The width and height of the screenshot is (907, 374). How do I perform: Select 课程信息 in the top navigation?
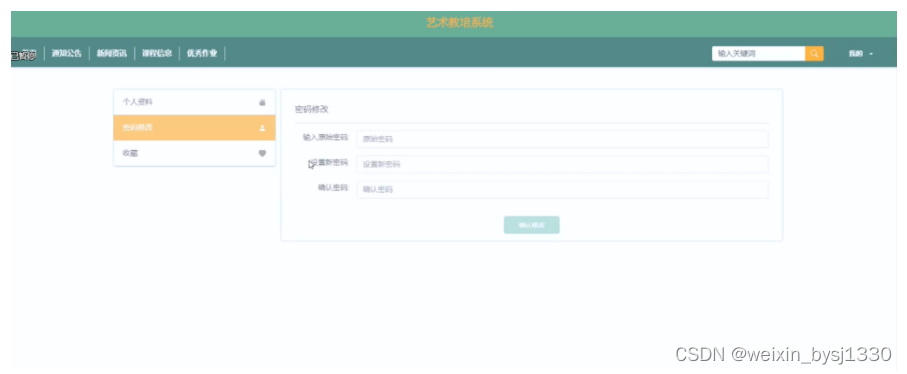point(157,54)
